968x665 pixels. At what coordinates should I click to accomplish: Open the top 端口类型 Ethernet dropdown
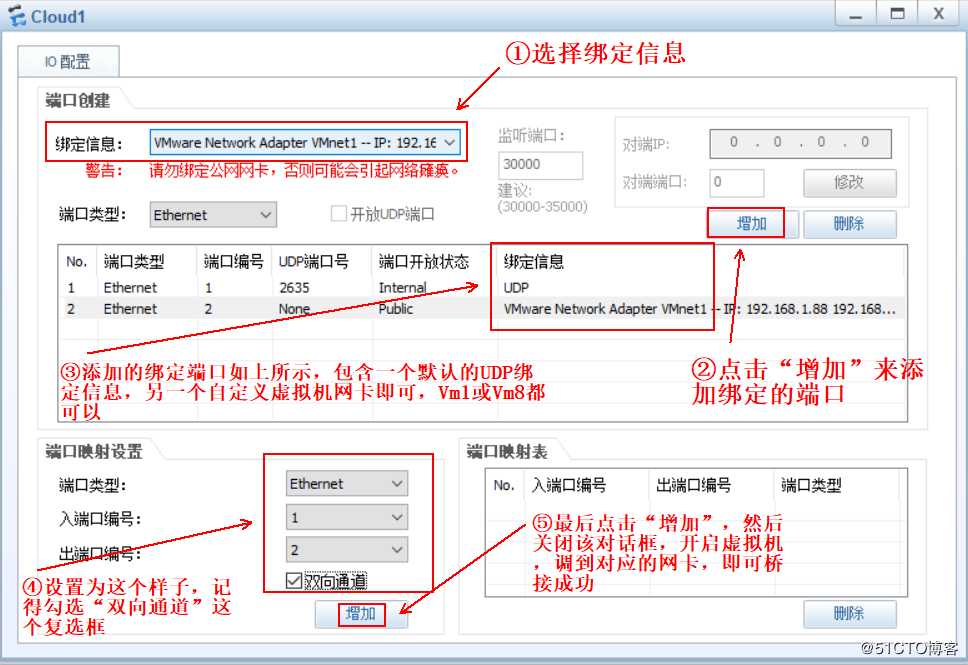click(213, 215)
